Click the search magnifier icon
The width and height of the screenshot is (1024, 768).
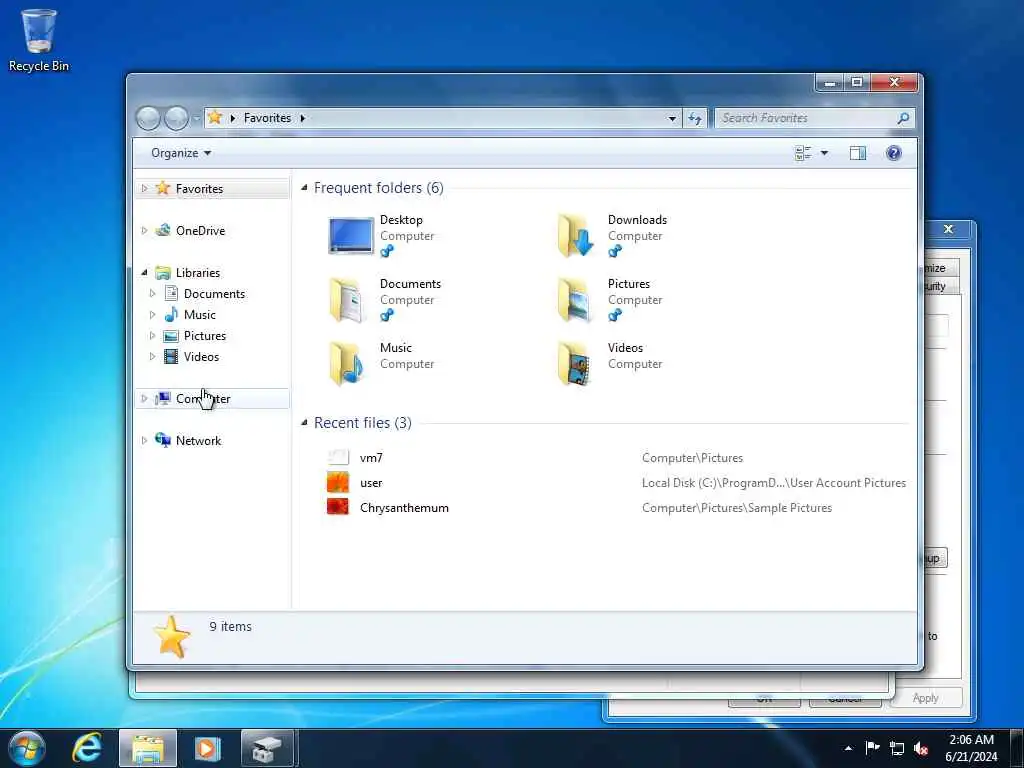pos(903,118)
